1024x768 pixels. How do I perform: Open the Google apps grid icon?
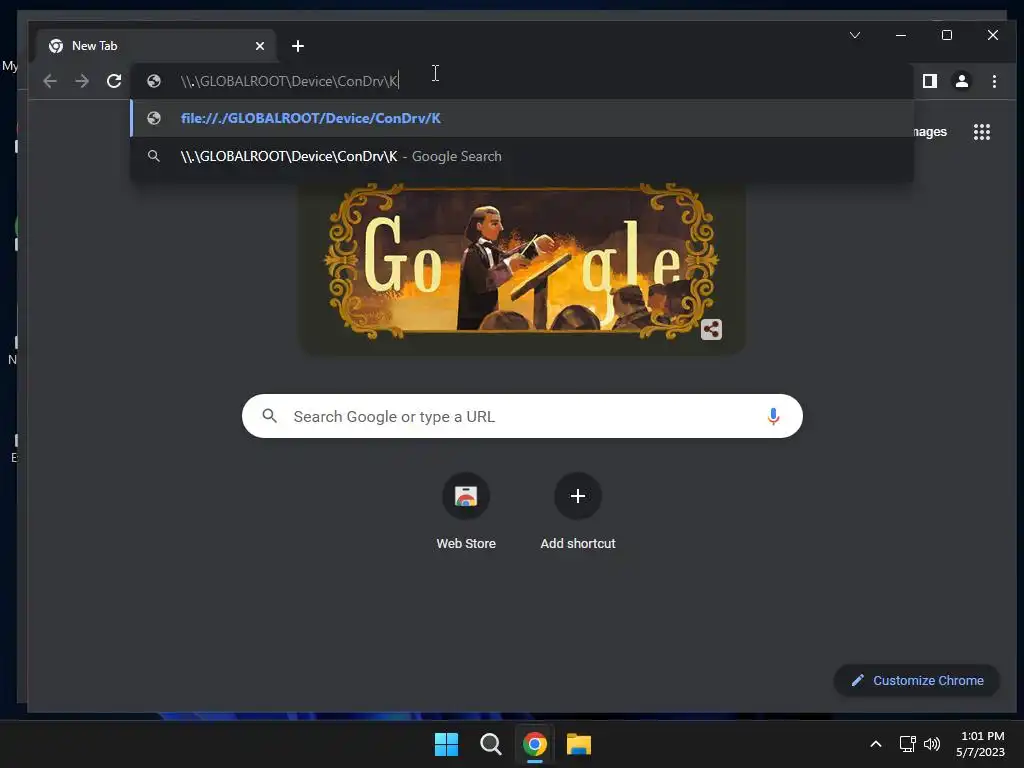982,132
